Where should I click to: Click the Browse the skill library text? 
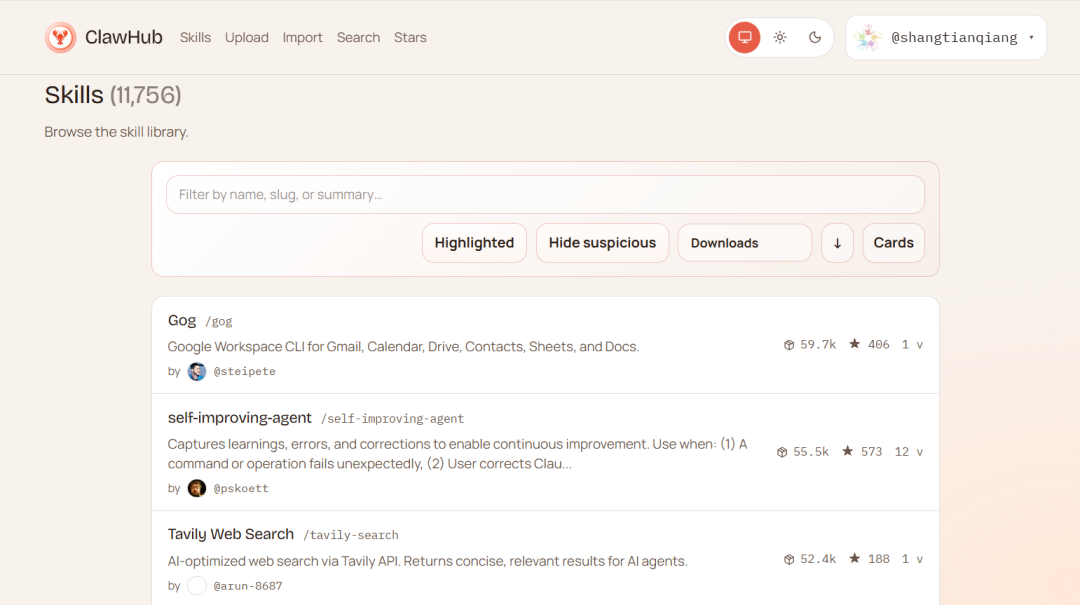[x=116, y=132]
